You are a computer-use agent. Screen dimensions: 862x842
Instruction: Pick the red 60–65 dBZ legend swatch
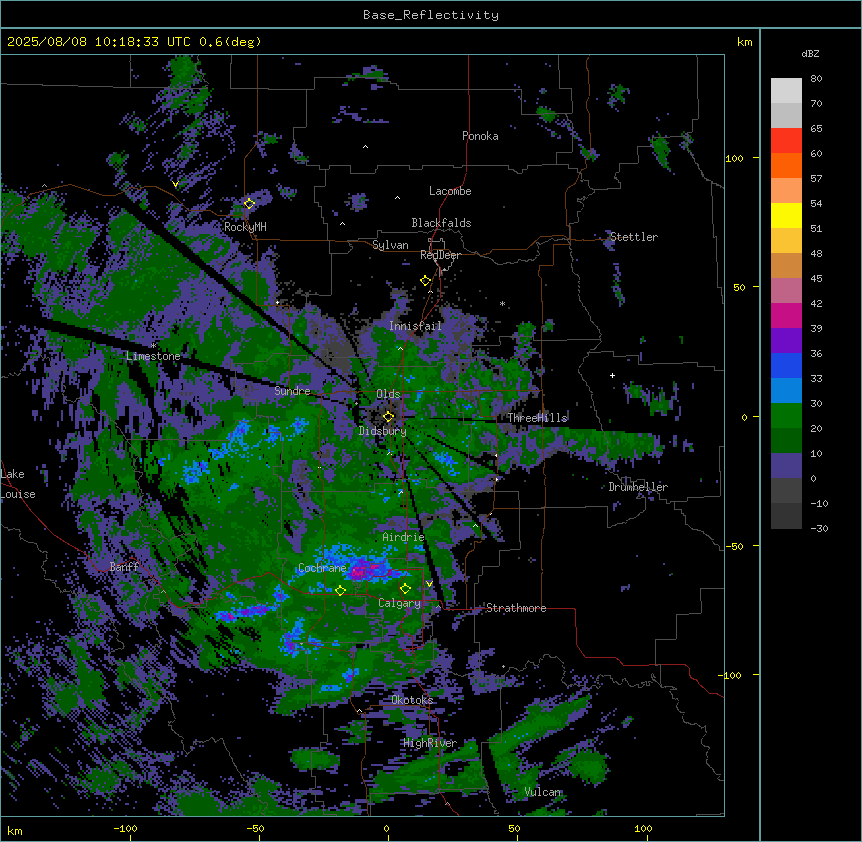point(786,141)
